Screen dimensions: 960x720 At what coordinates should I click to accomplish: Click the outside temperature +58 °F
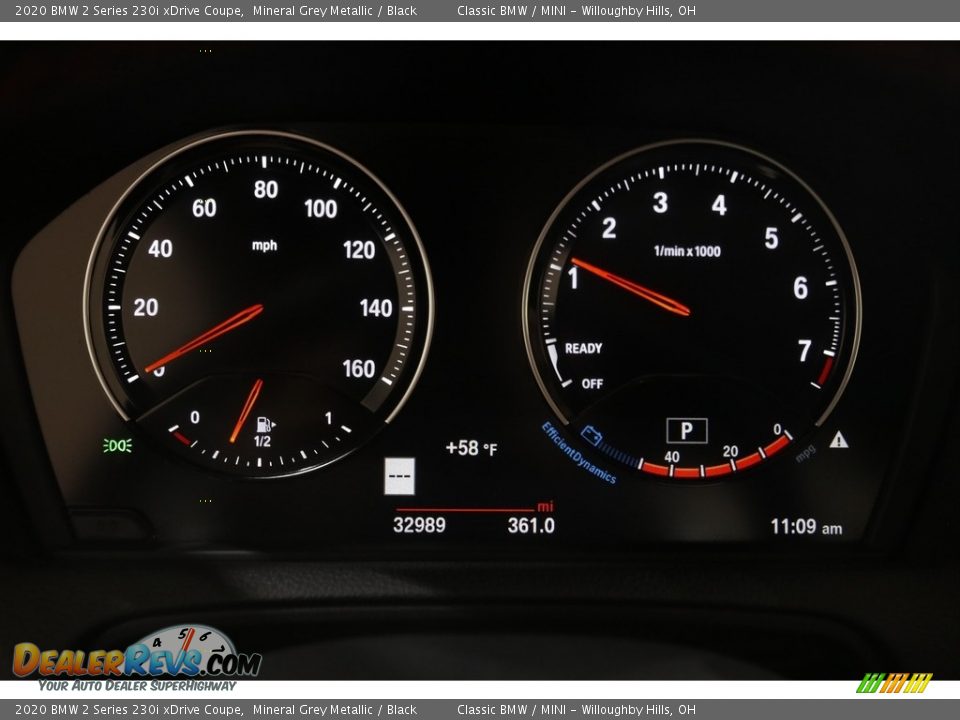tap(471, 448)
